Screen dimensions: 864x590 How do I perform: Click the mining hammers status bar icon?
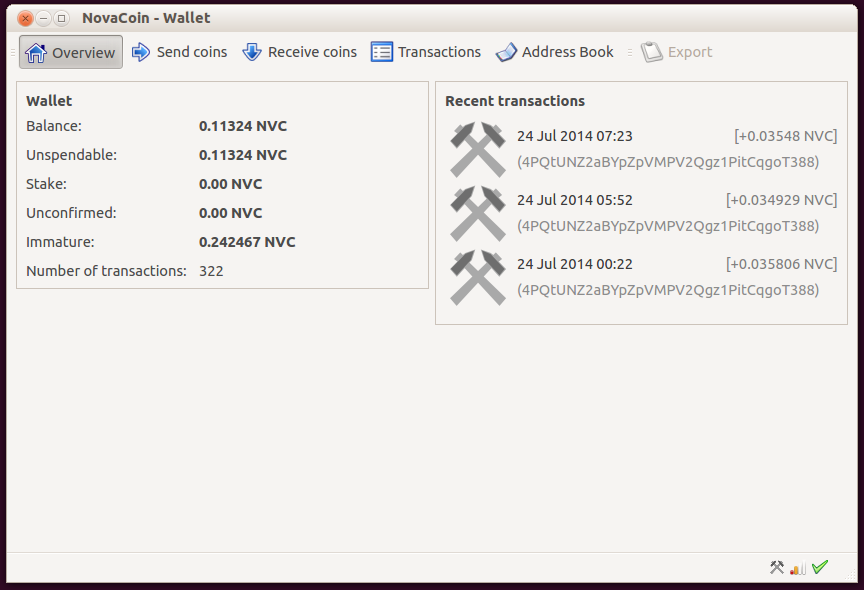pyautogui.click(x=777, y=567)
